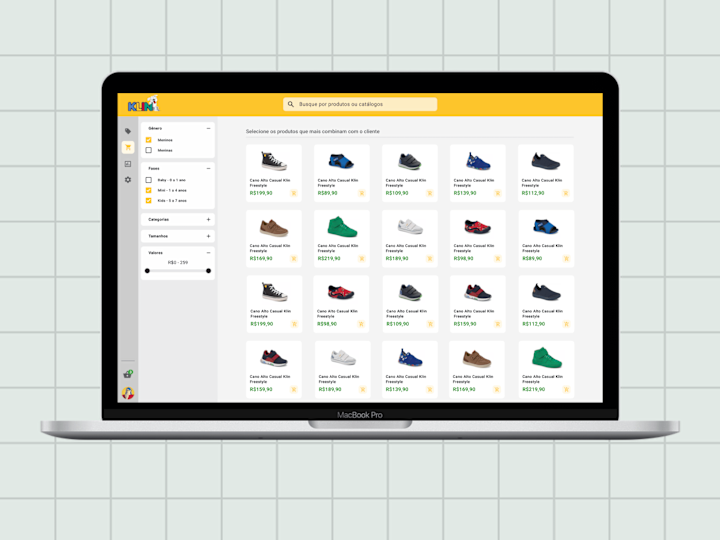Click the Meninas label text
Image resolution: width=720 pixels, height=540 pixels.
165,151
